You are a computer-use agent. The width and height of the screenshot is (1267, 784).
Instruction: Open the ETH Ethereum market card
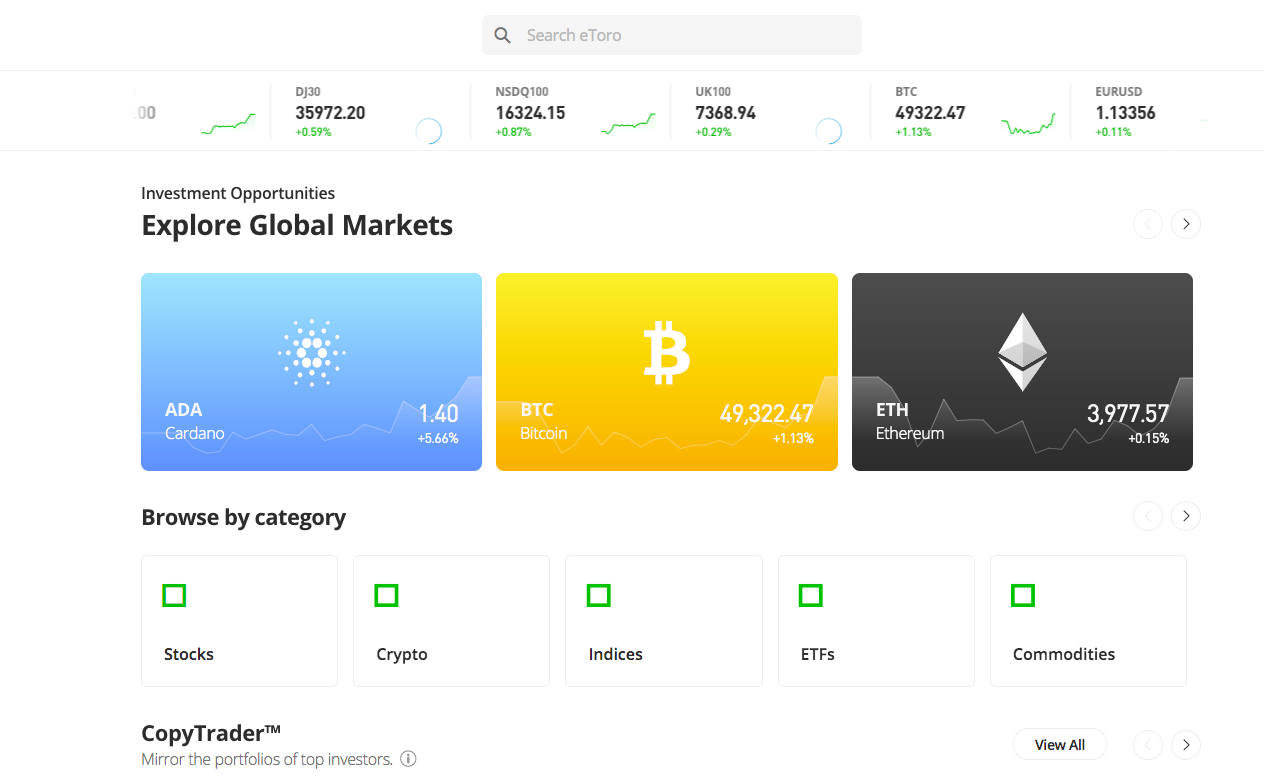(1022, 372)
